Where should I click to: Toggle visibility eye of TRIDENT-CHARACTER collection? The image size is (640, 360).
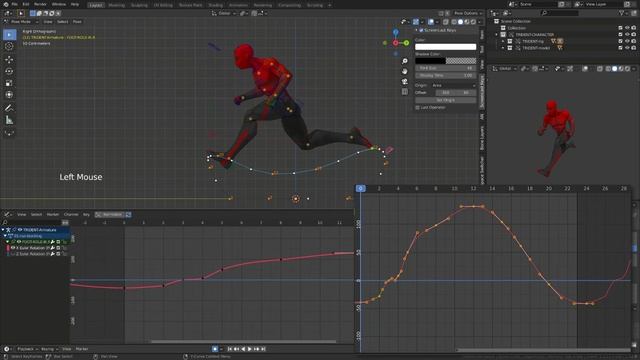(627, 35)
